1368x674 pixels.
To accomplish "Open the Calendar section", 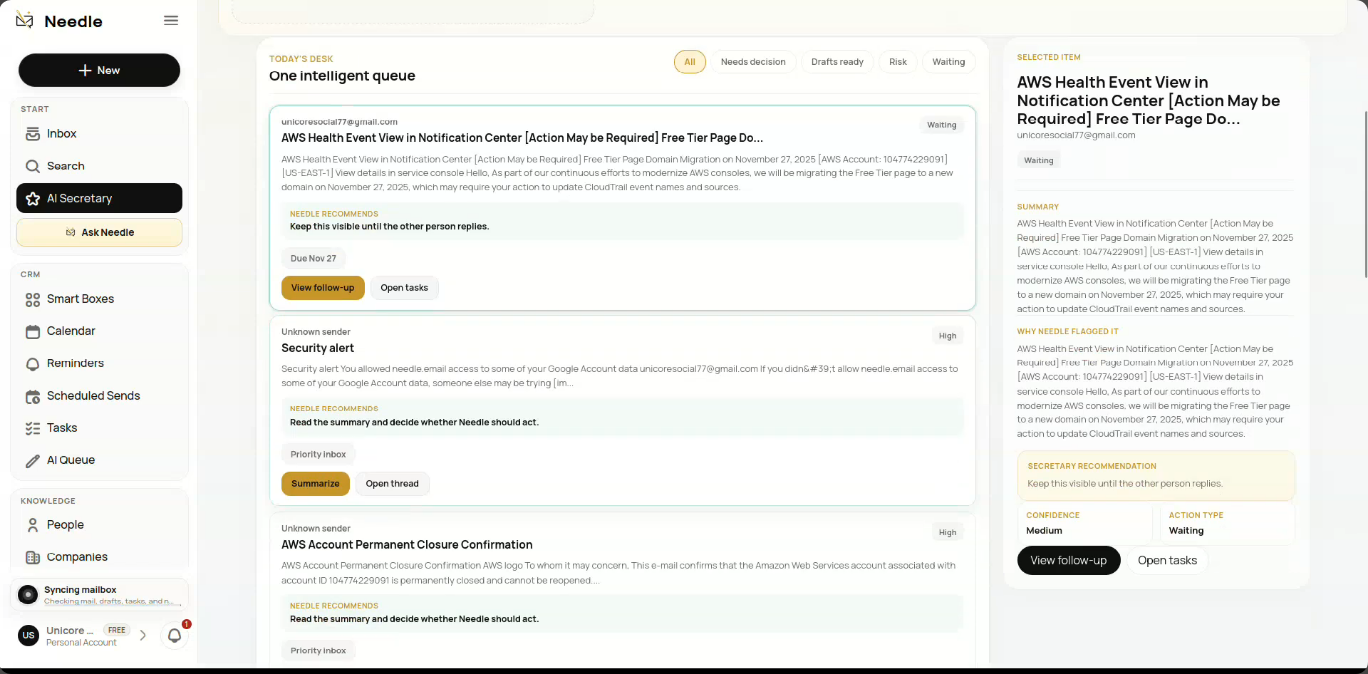I will pos(99,331).
